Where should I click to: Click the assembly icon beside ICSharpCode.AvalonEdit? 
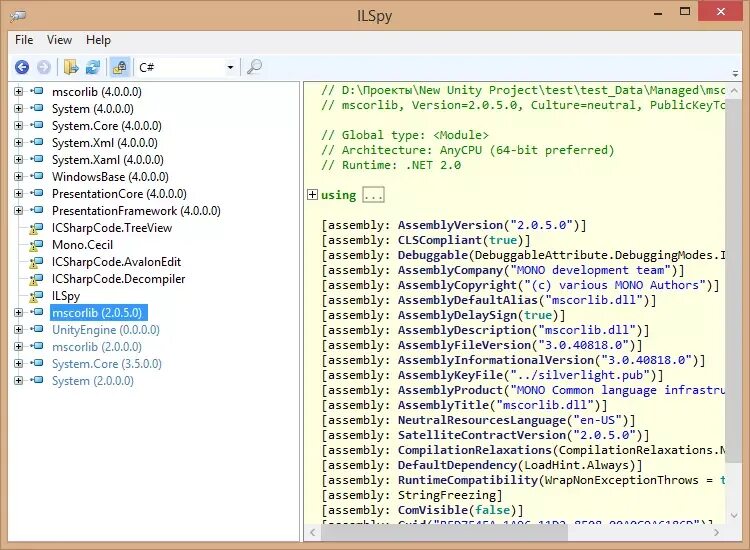click(36, 262)
